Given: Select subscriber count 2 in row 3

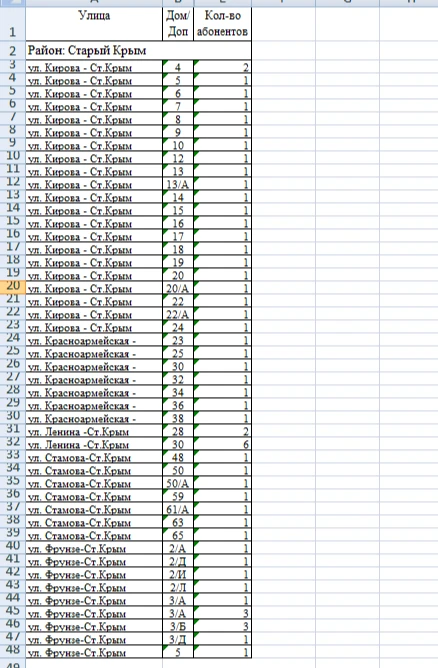Looking at the screenshot, I should pos(222,67).
